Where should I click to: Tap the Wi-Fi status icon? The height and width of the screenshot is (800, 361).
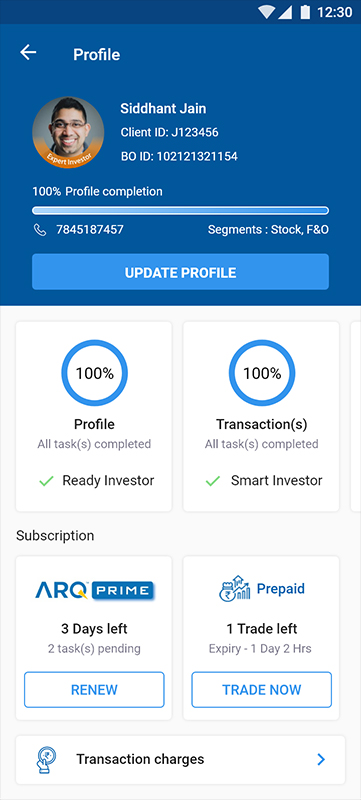(266, 12)
